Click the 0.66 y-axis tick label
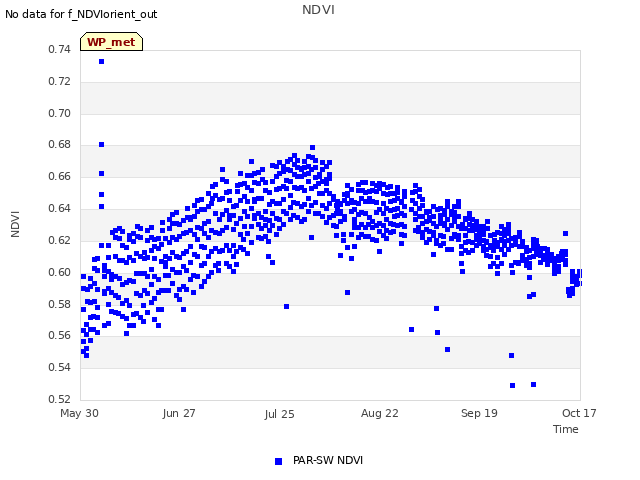The width and height of the screenshot is (640, 480). [x=60, y=176]
